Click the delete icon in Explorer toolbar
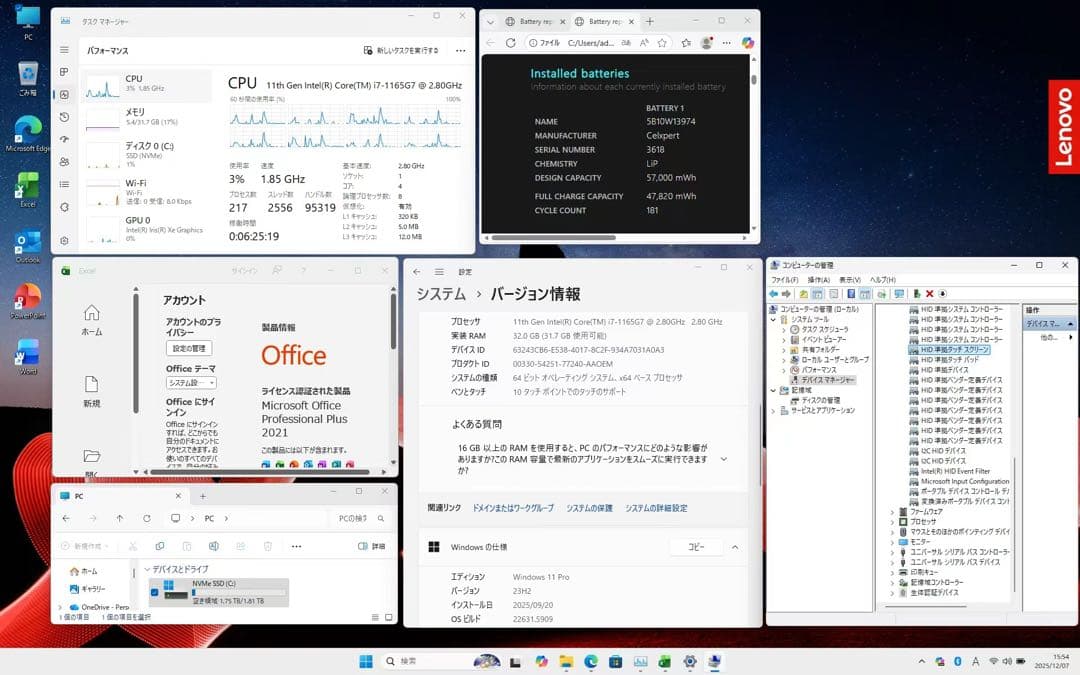 tap(266, 544)
